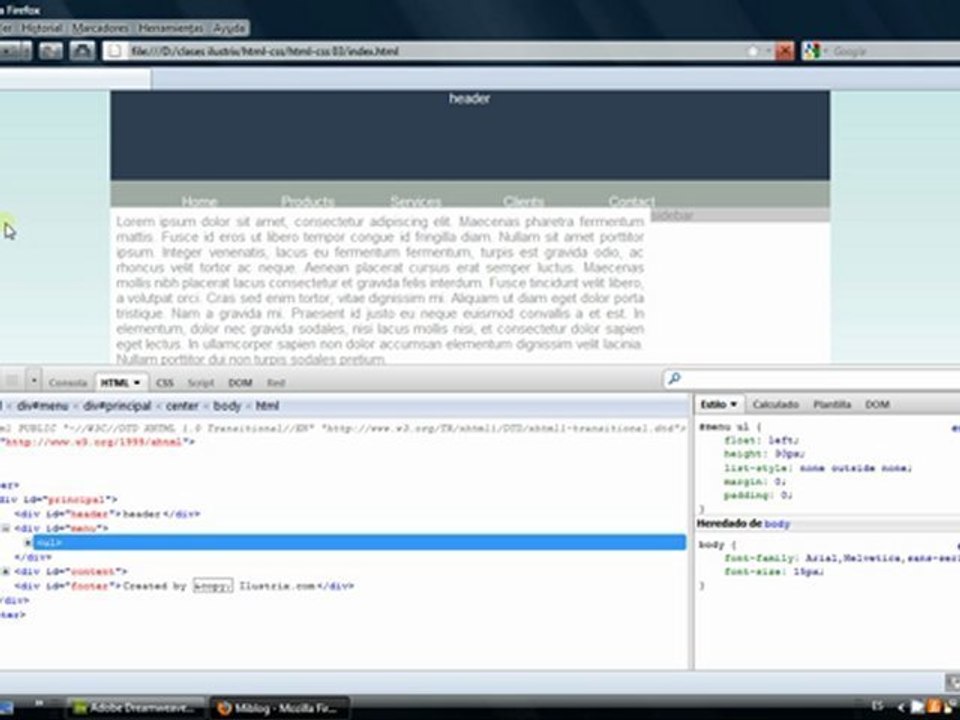The height and width of the screenshot is (720, 960).
Task: Click the reload page icon in the toolbar
Action: point(51,51)
